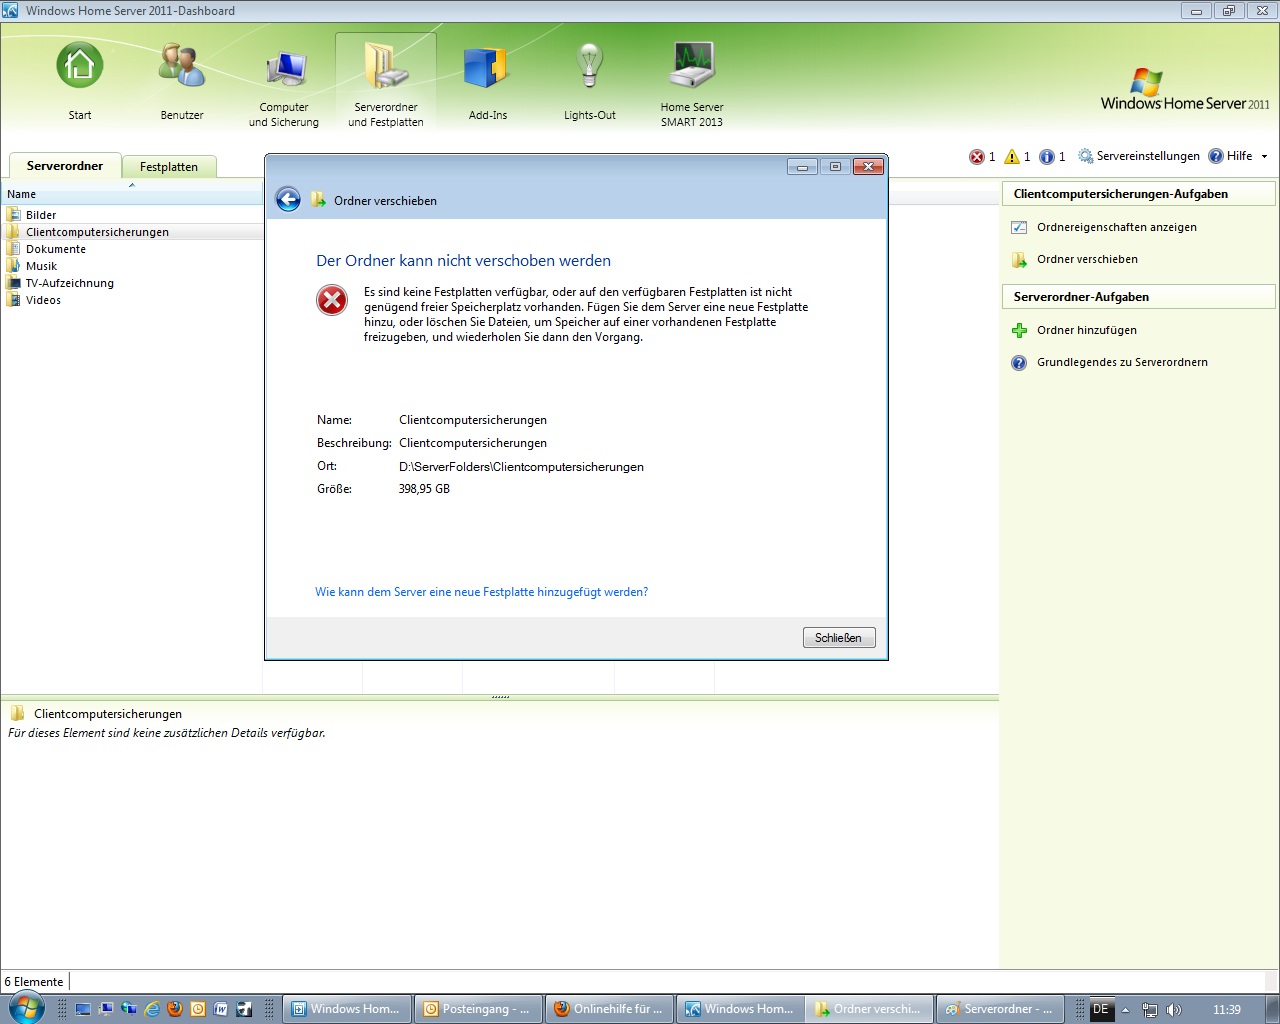Click the red critical alerts icon

[x=977, y=157]
